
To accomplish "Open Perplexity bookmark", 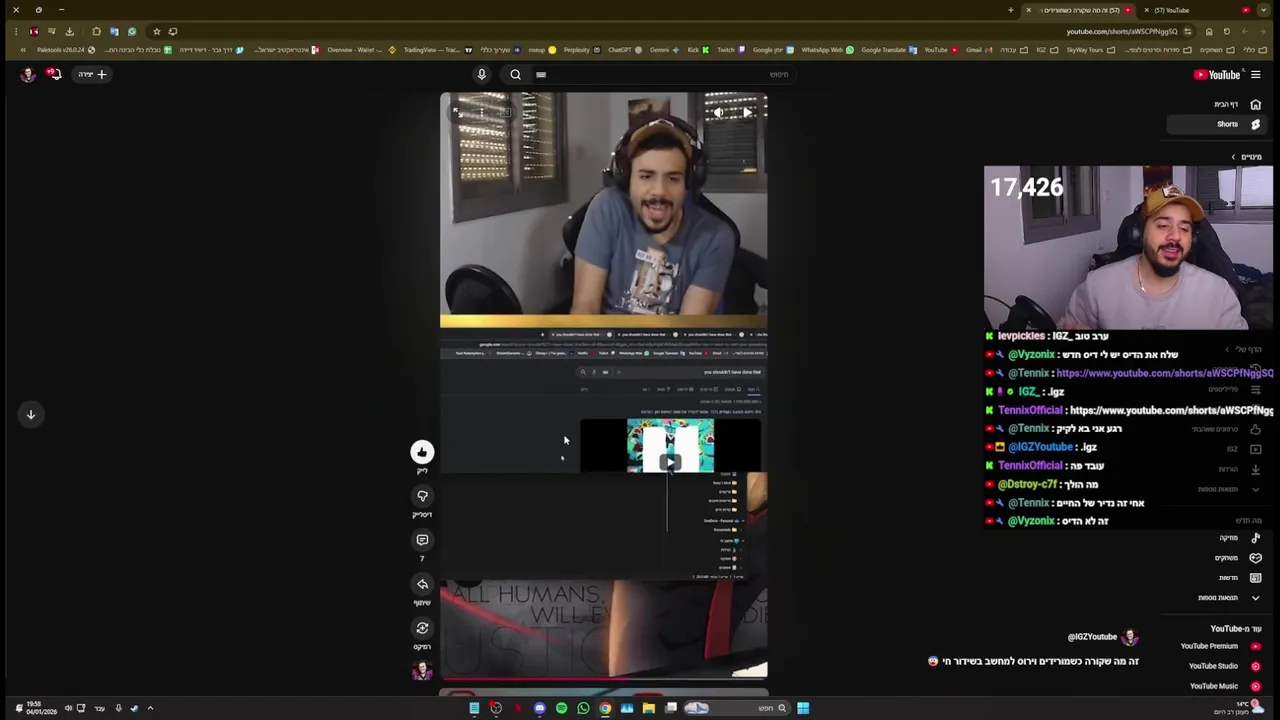I will click(x=580, y=49).
